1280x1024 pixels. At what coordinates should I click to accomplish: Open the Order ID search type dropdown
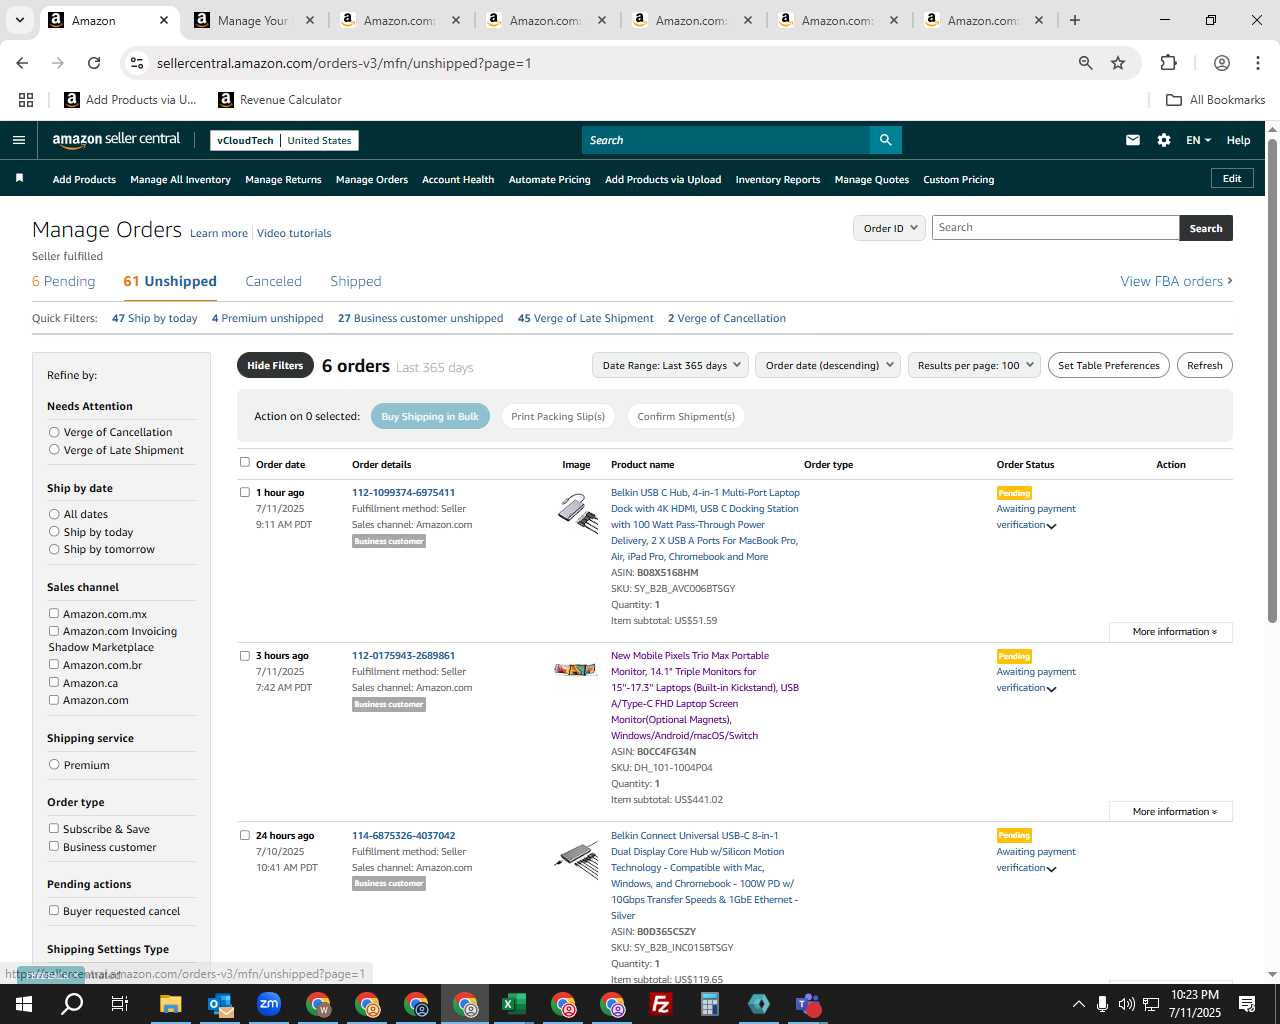889,228
